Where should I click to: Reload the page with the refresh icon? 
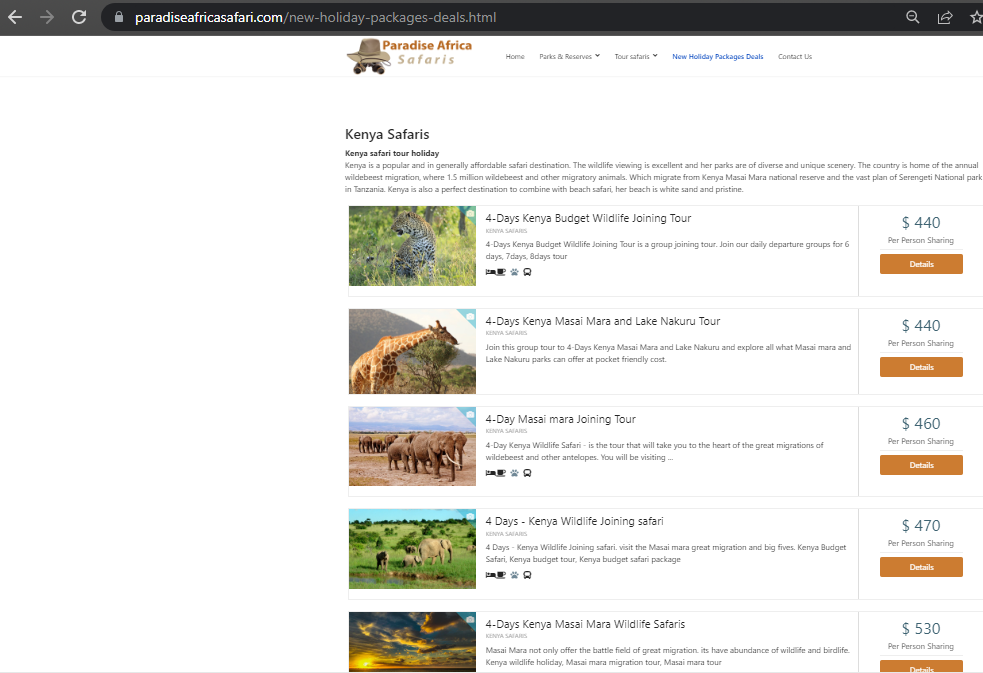coord(79,17)
